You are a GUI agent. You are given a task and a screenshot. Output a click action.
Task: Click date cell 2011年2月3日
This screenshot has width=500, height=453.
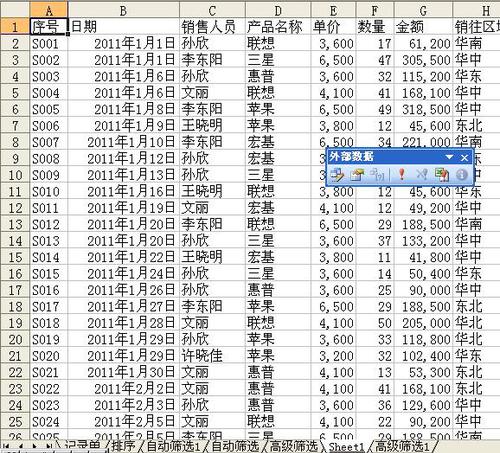124,405
